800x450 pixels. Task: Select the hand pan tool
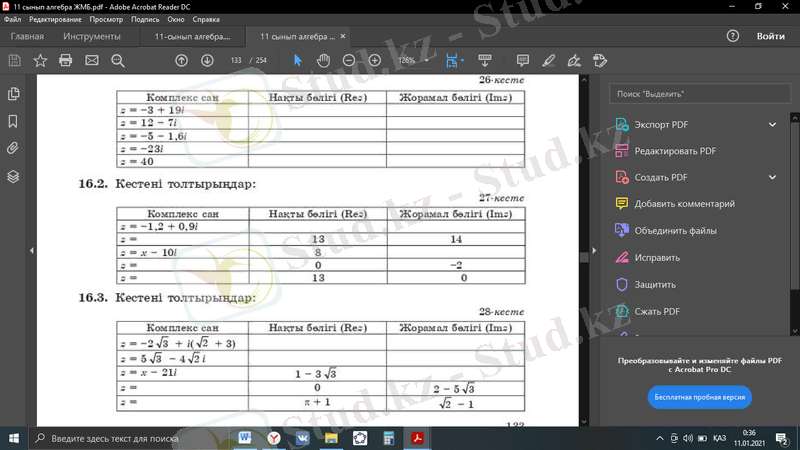click(x=323, y=60)
